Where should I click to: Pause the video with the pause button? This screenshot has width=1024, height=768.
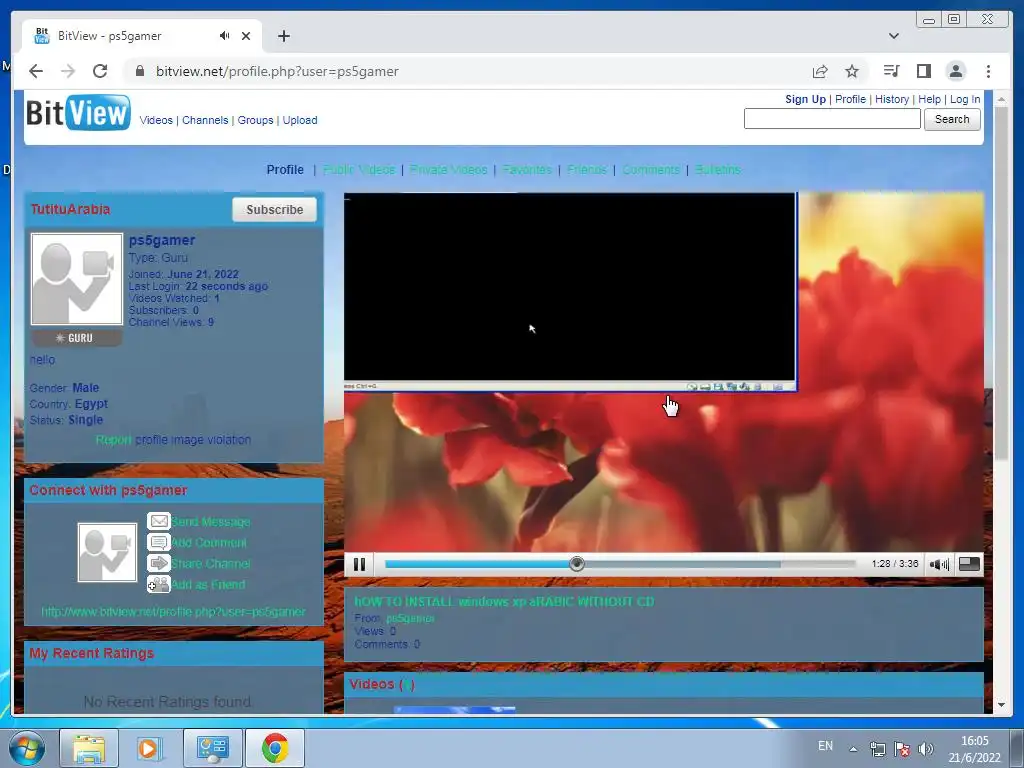pyautogui.click(x=359, y=564)
